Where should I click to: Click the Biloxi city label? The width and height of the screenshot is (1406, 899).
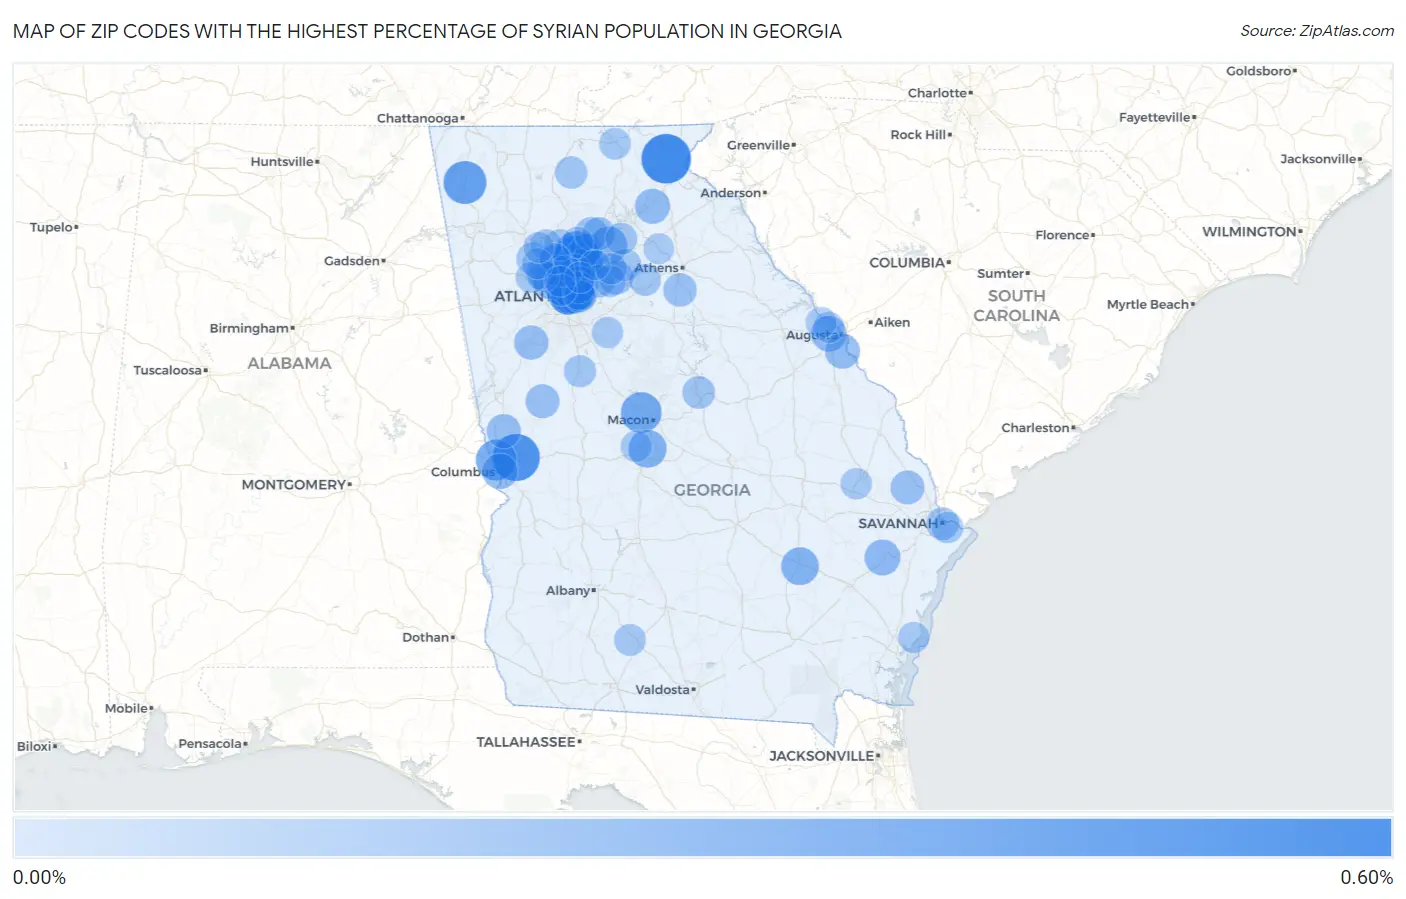(35, 746)
